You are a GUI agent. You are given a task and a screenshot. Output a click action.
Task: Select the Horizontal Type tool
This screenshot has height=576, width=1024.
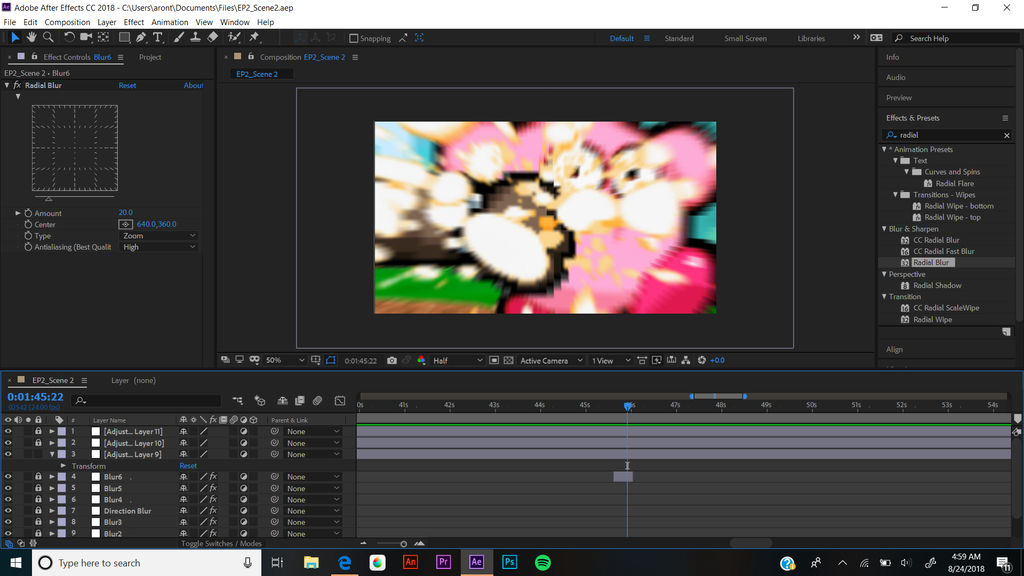157,38
